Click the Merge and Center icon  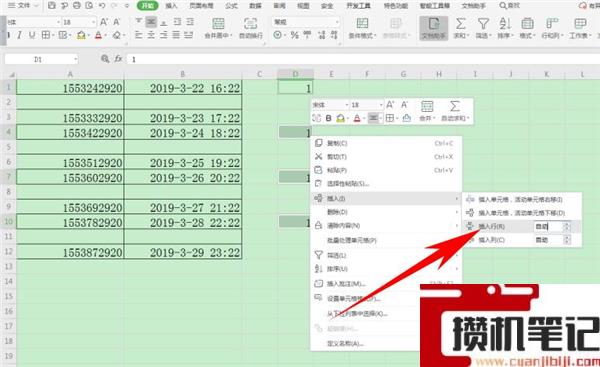point(218,24)
